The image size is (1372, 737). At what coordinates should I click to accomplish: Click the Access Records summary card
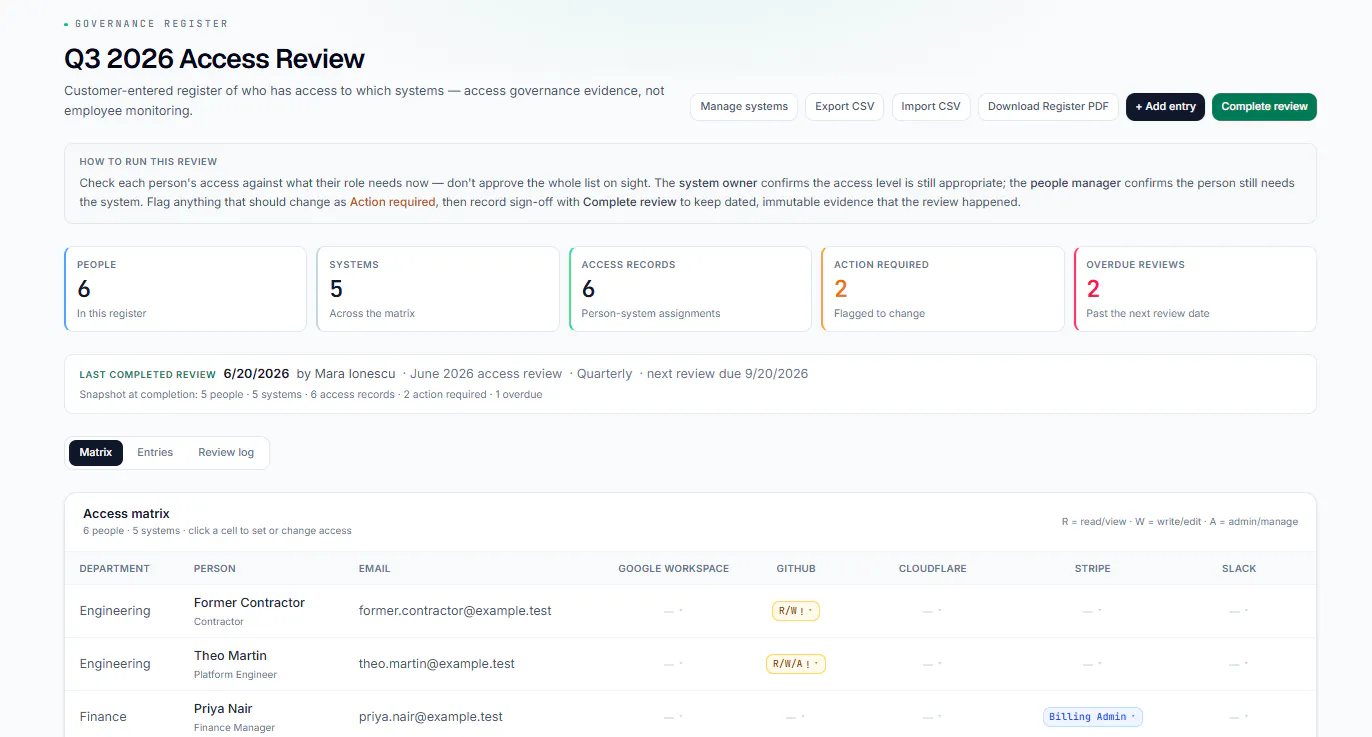pos(690,289)
